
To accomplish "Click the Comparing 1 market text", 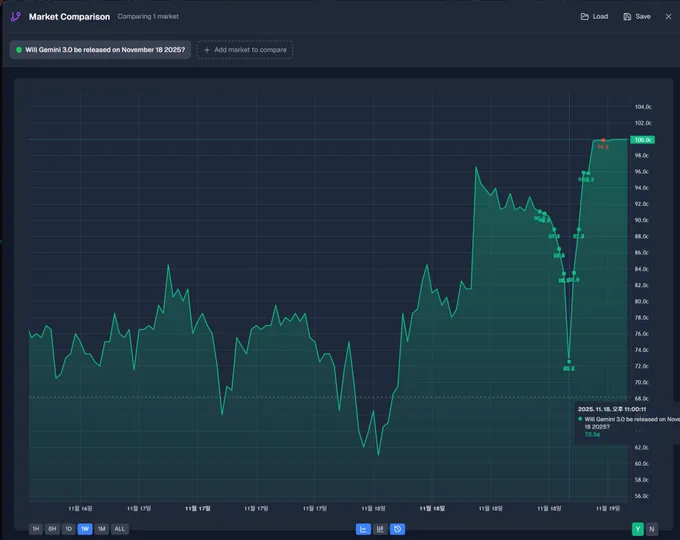I will (x=148, y=16).
